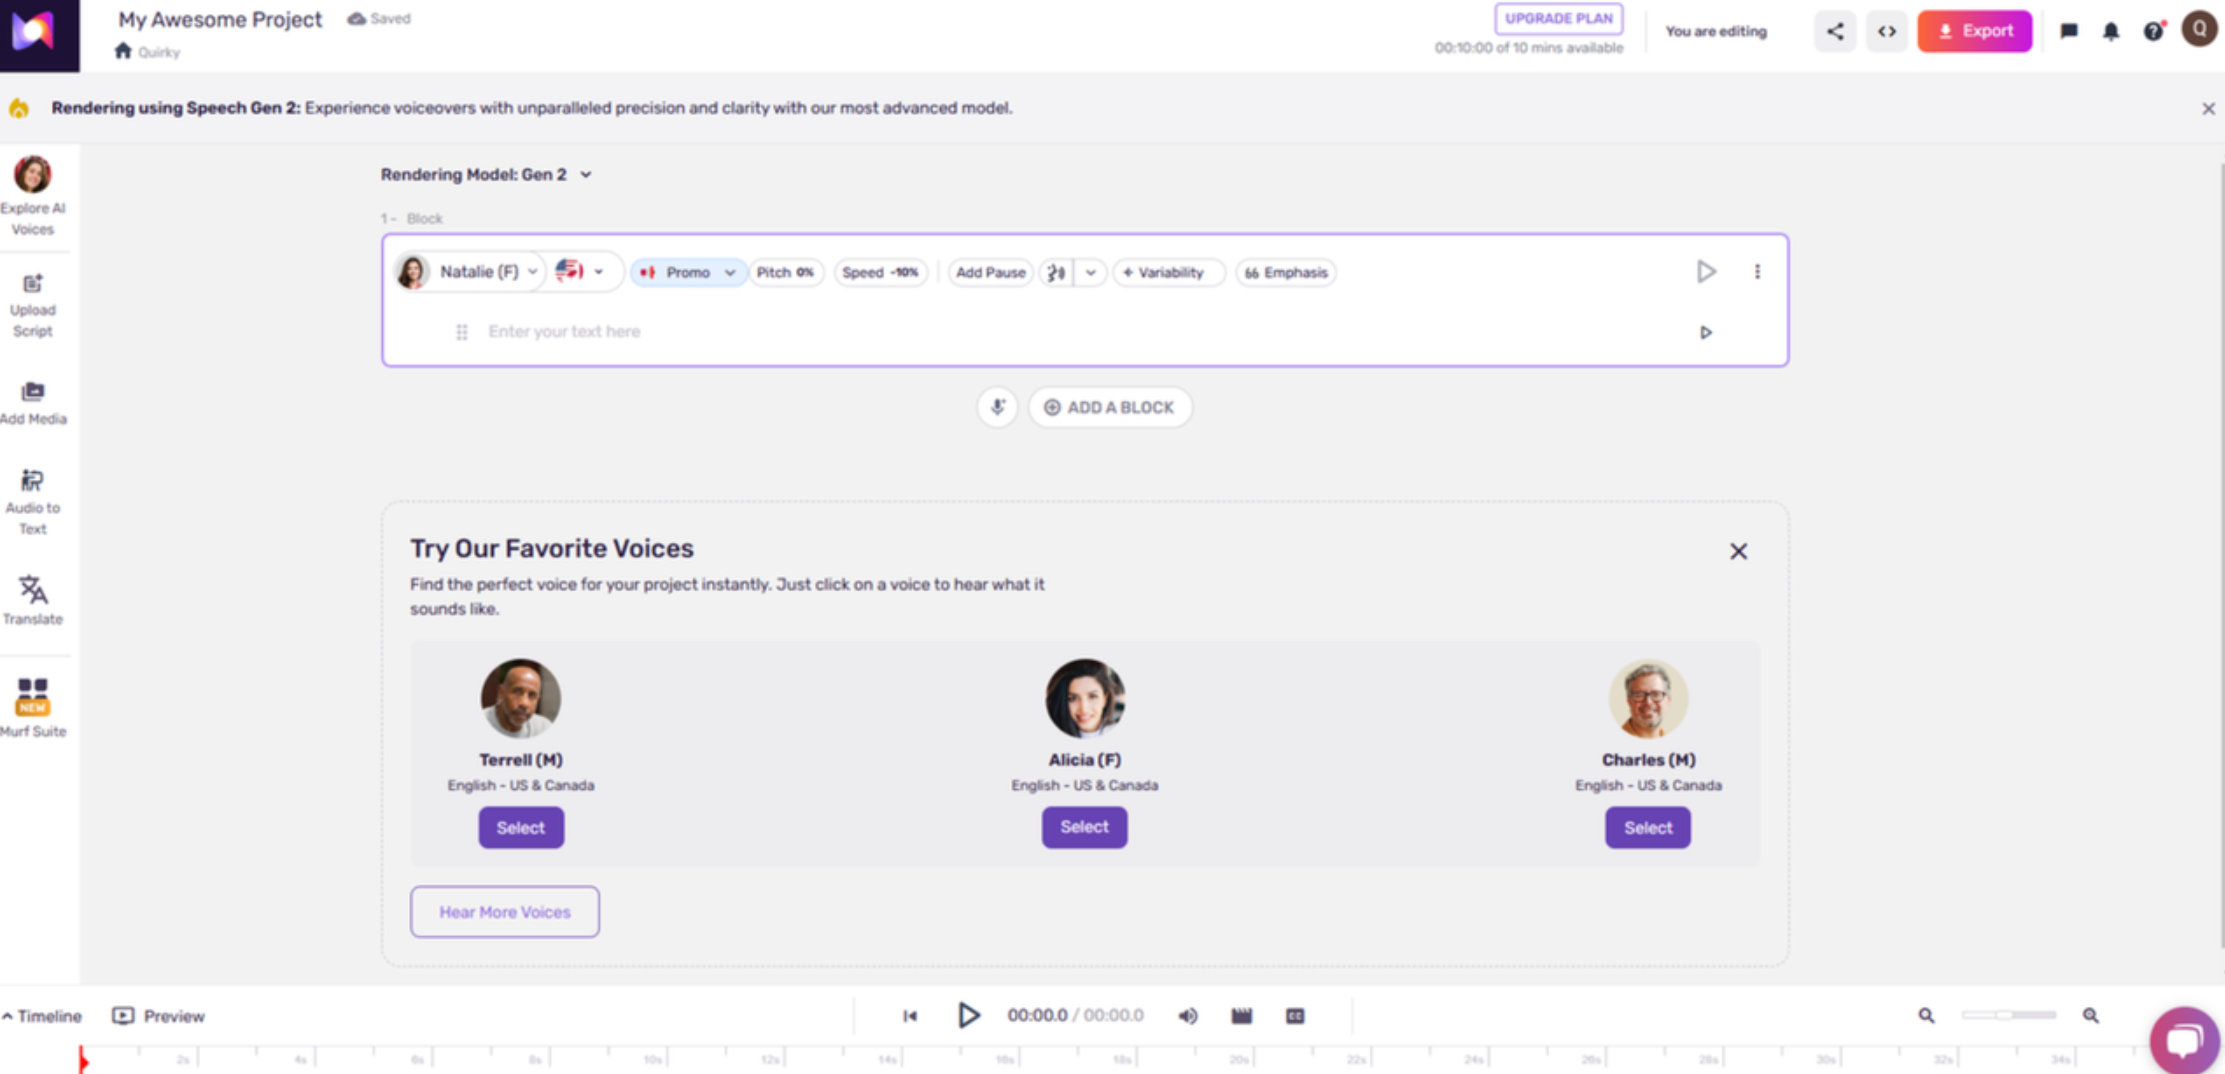Open the video clapper icon in player bar

(x=1242, y=1016)
